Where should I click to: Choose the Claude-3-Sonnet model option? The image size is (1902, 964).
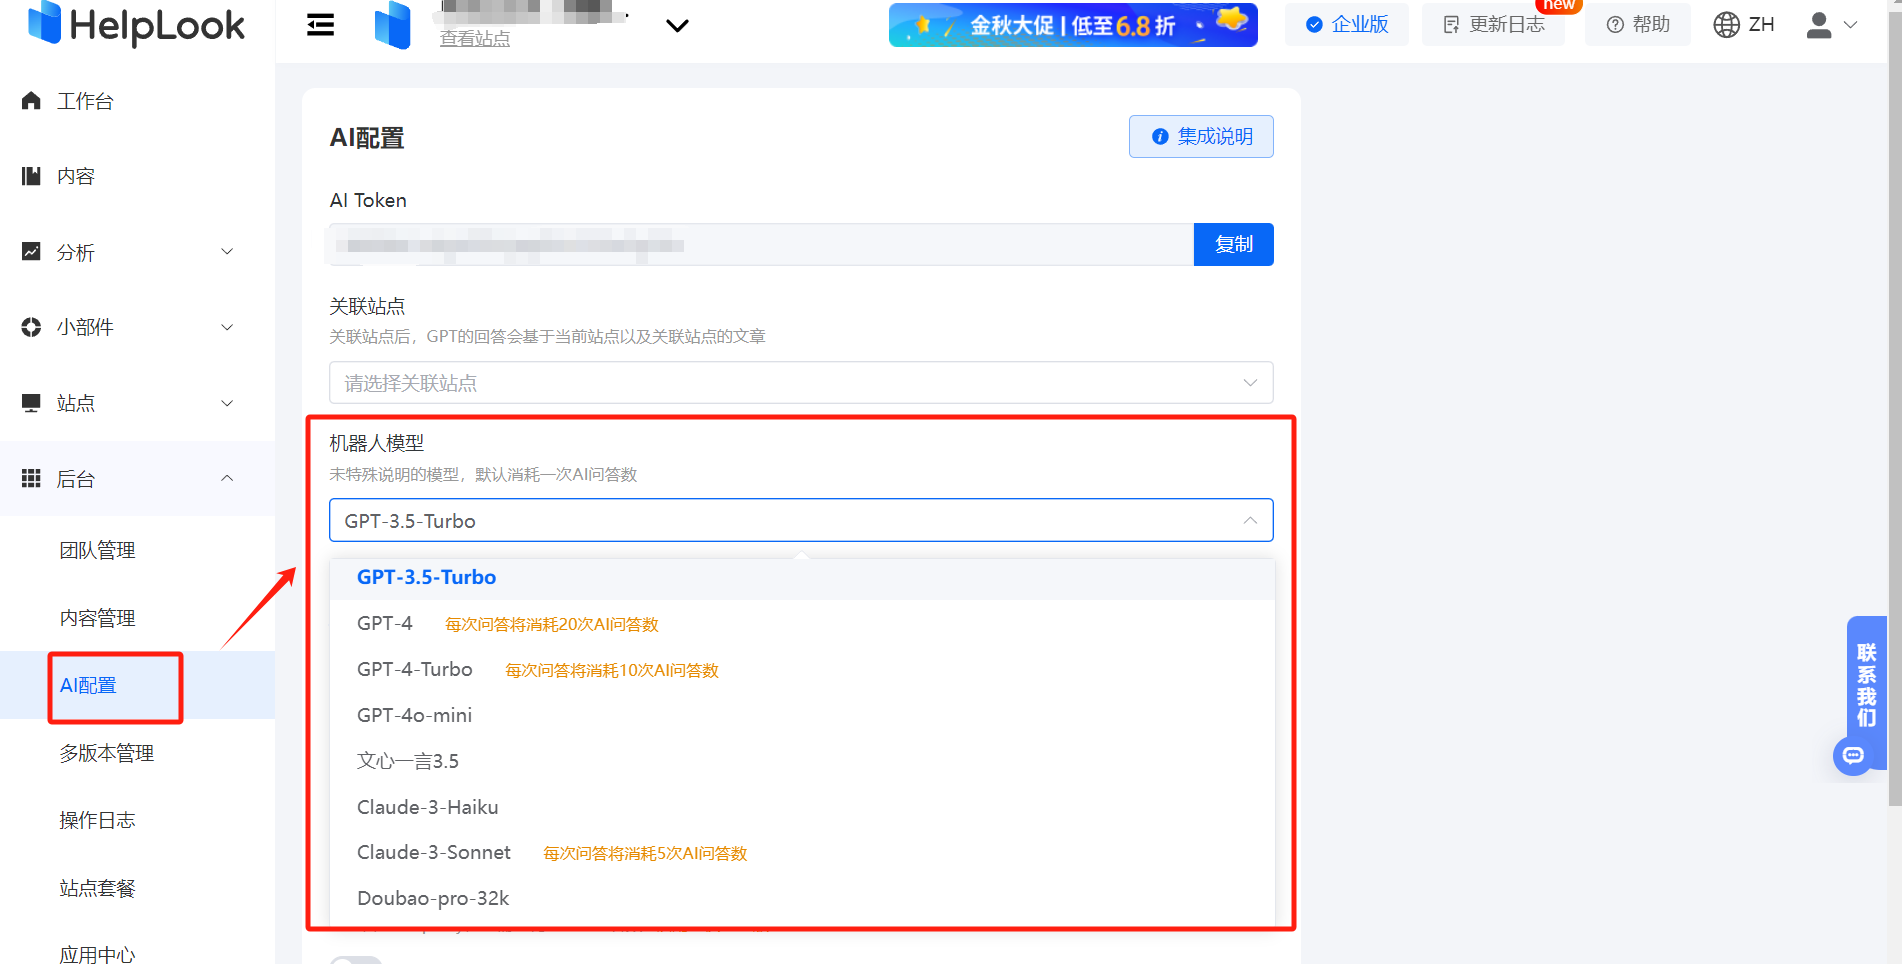pyautogui.click(x=802, y=852)
